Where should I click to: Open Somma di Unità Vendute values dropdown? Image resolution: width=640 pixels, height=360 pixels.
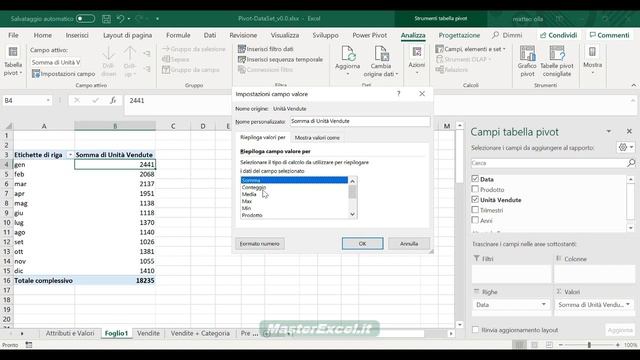(x=628, y=304)
